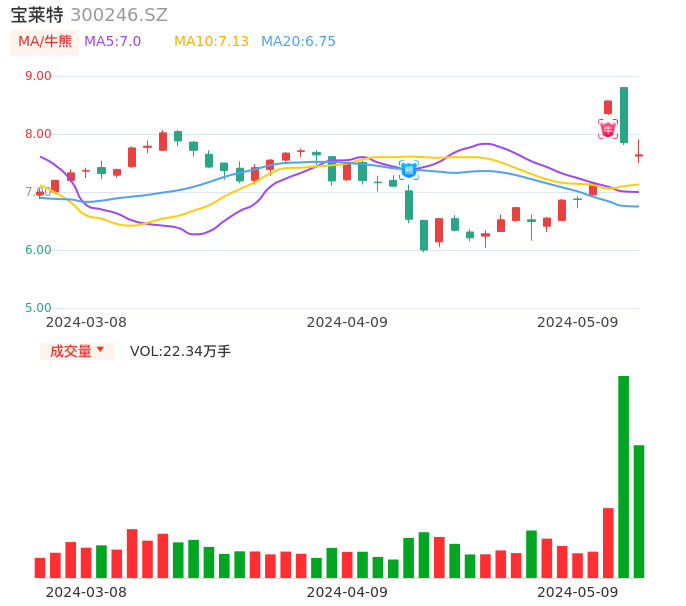
Task: Click the 2024-03-08 date label under volume chart
Action: 86,592
